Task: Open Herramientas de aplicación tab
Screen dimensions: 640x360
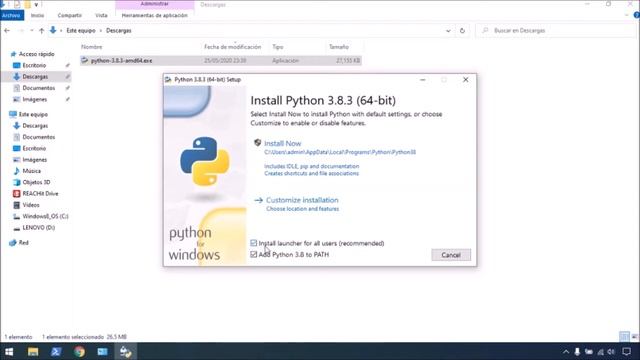Action: click(x=155, y=15)
